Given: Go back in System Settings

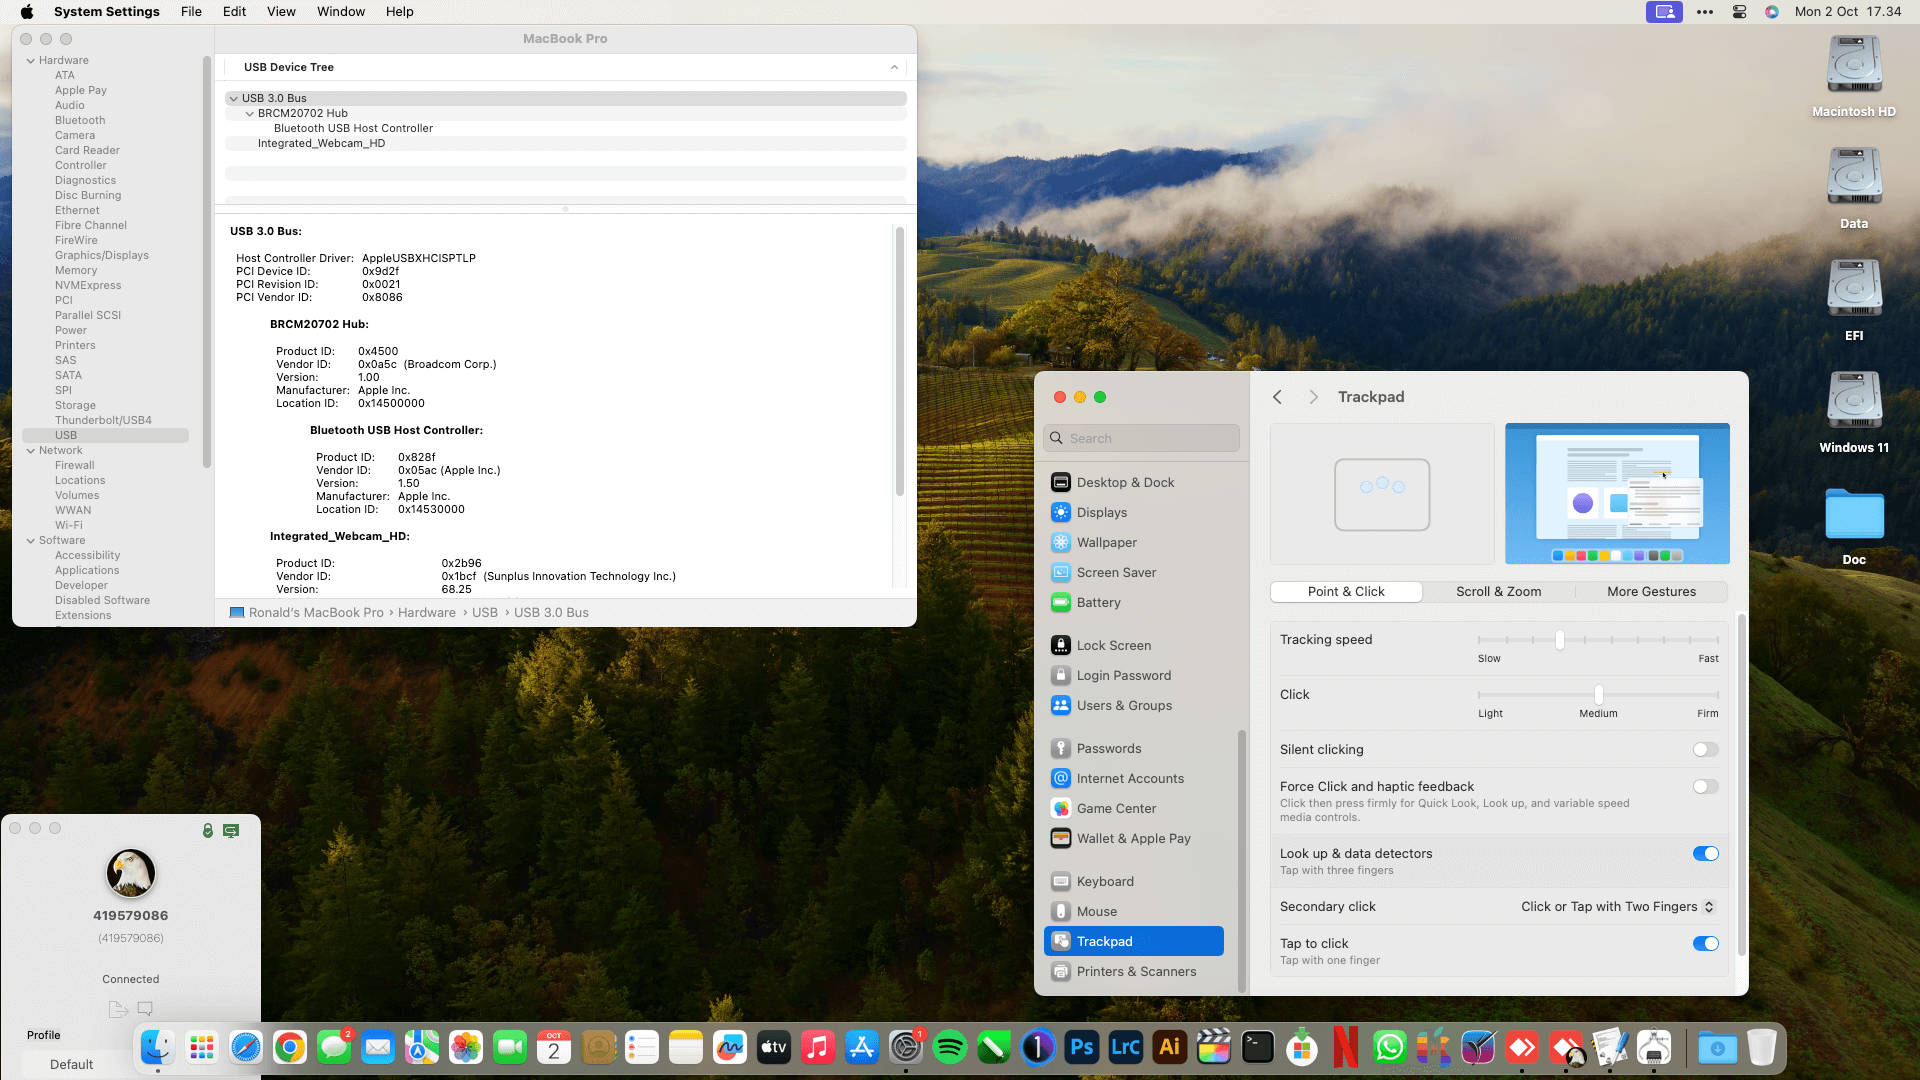Looking at the screenshot, I should click(x=1277, y=397).
